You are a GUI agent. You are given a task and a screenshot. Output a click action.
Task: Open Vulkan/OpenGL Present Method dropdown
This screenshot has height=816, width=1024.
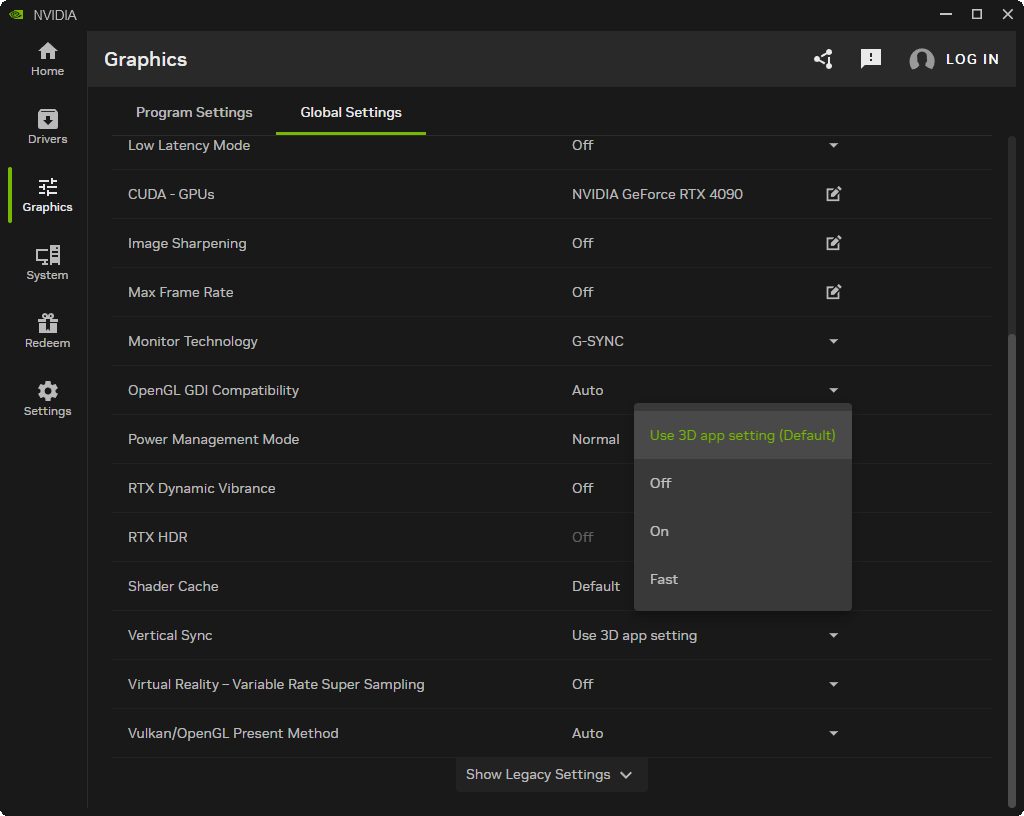click(x=833, y=733)
